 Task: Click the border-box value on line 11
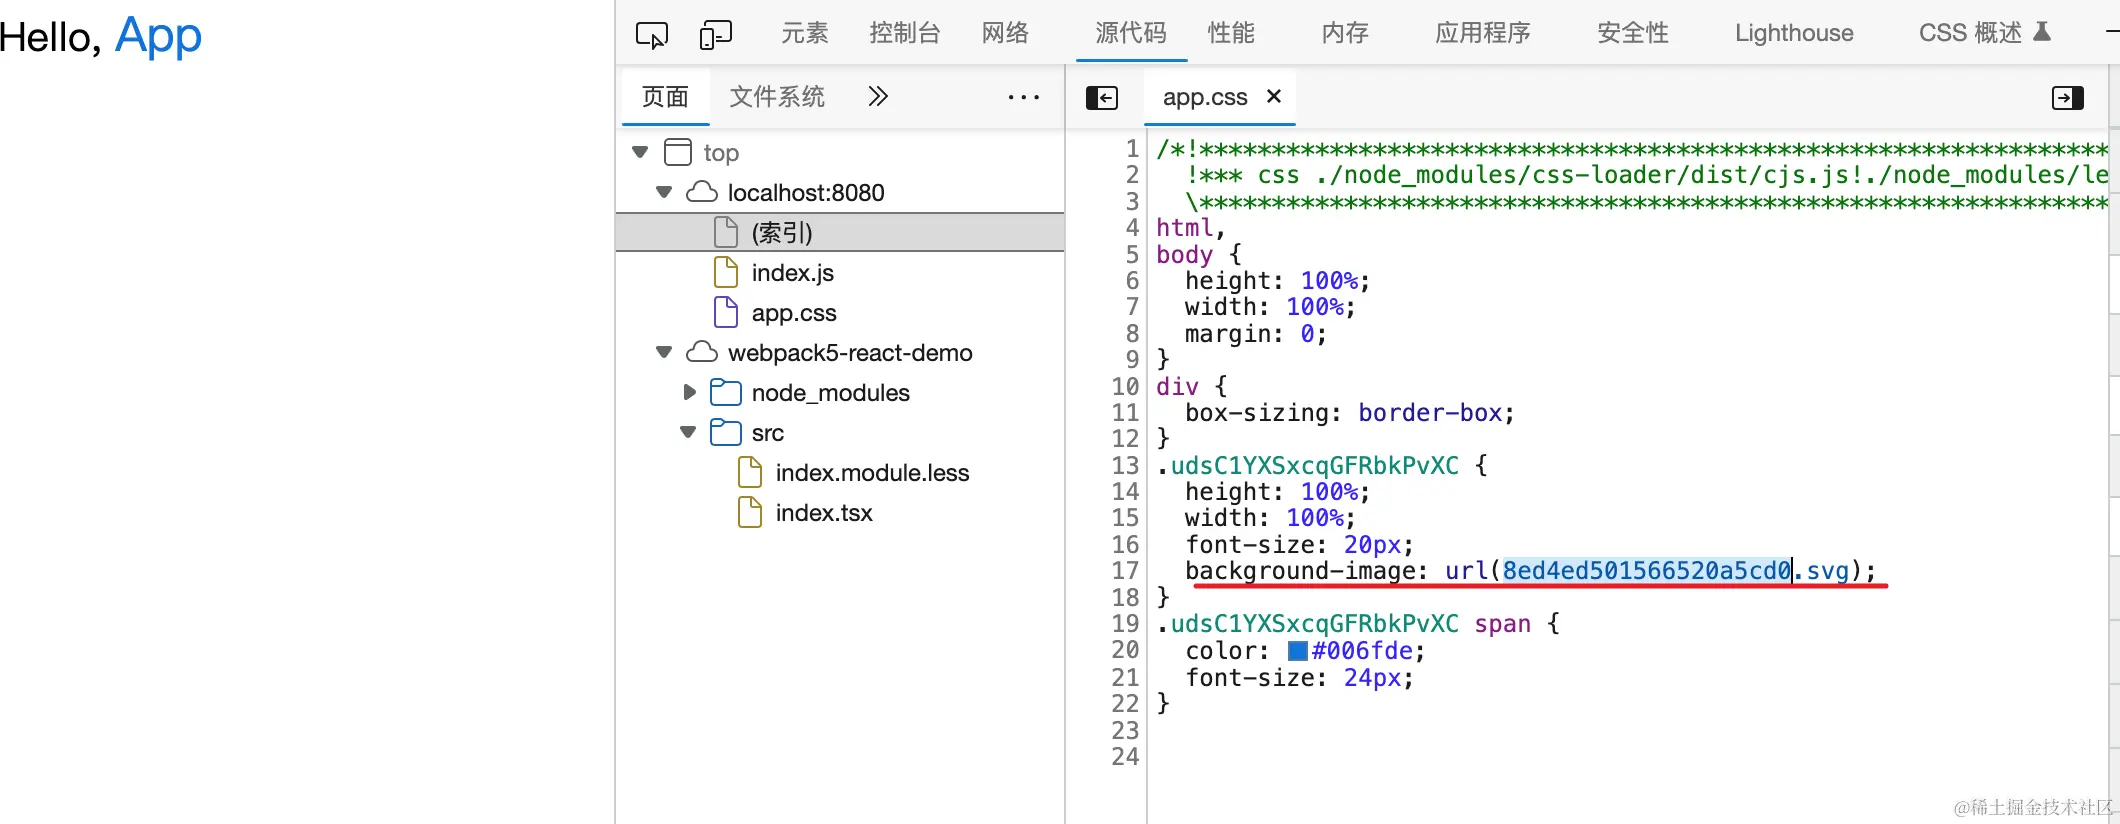[1429, 413]
